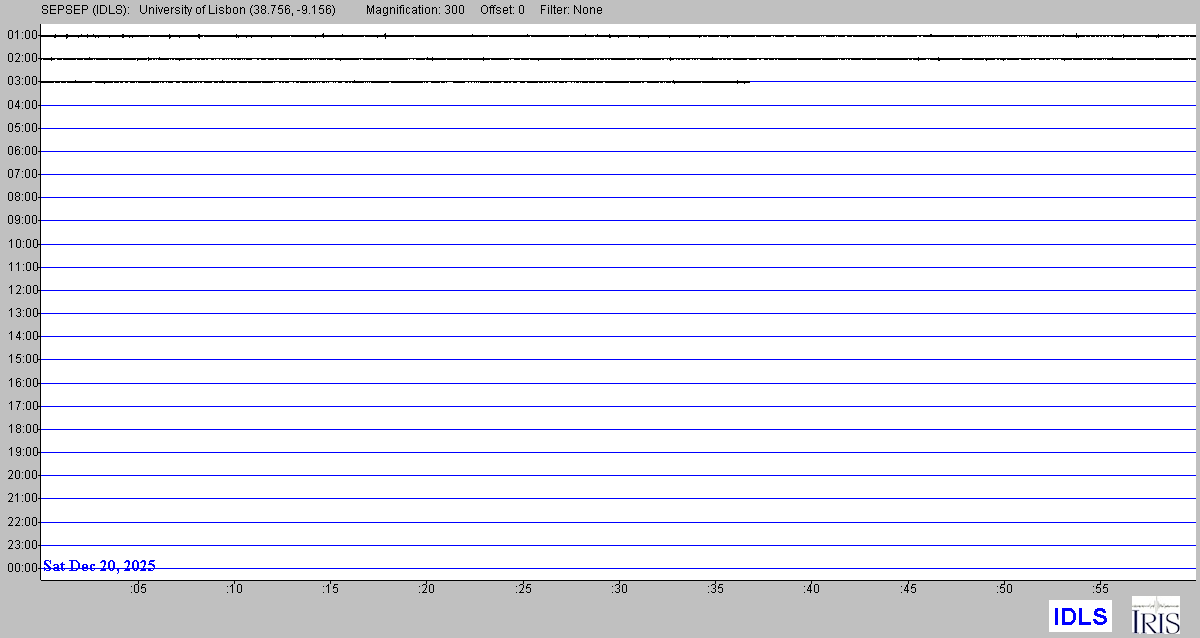Image resolution: width=1200 pixels, height=638 pixels.
Task: Select the 03:00 hour label
Action: pos(22,81)
